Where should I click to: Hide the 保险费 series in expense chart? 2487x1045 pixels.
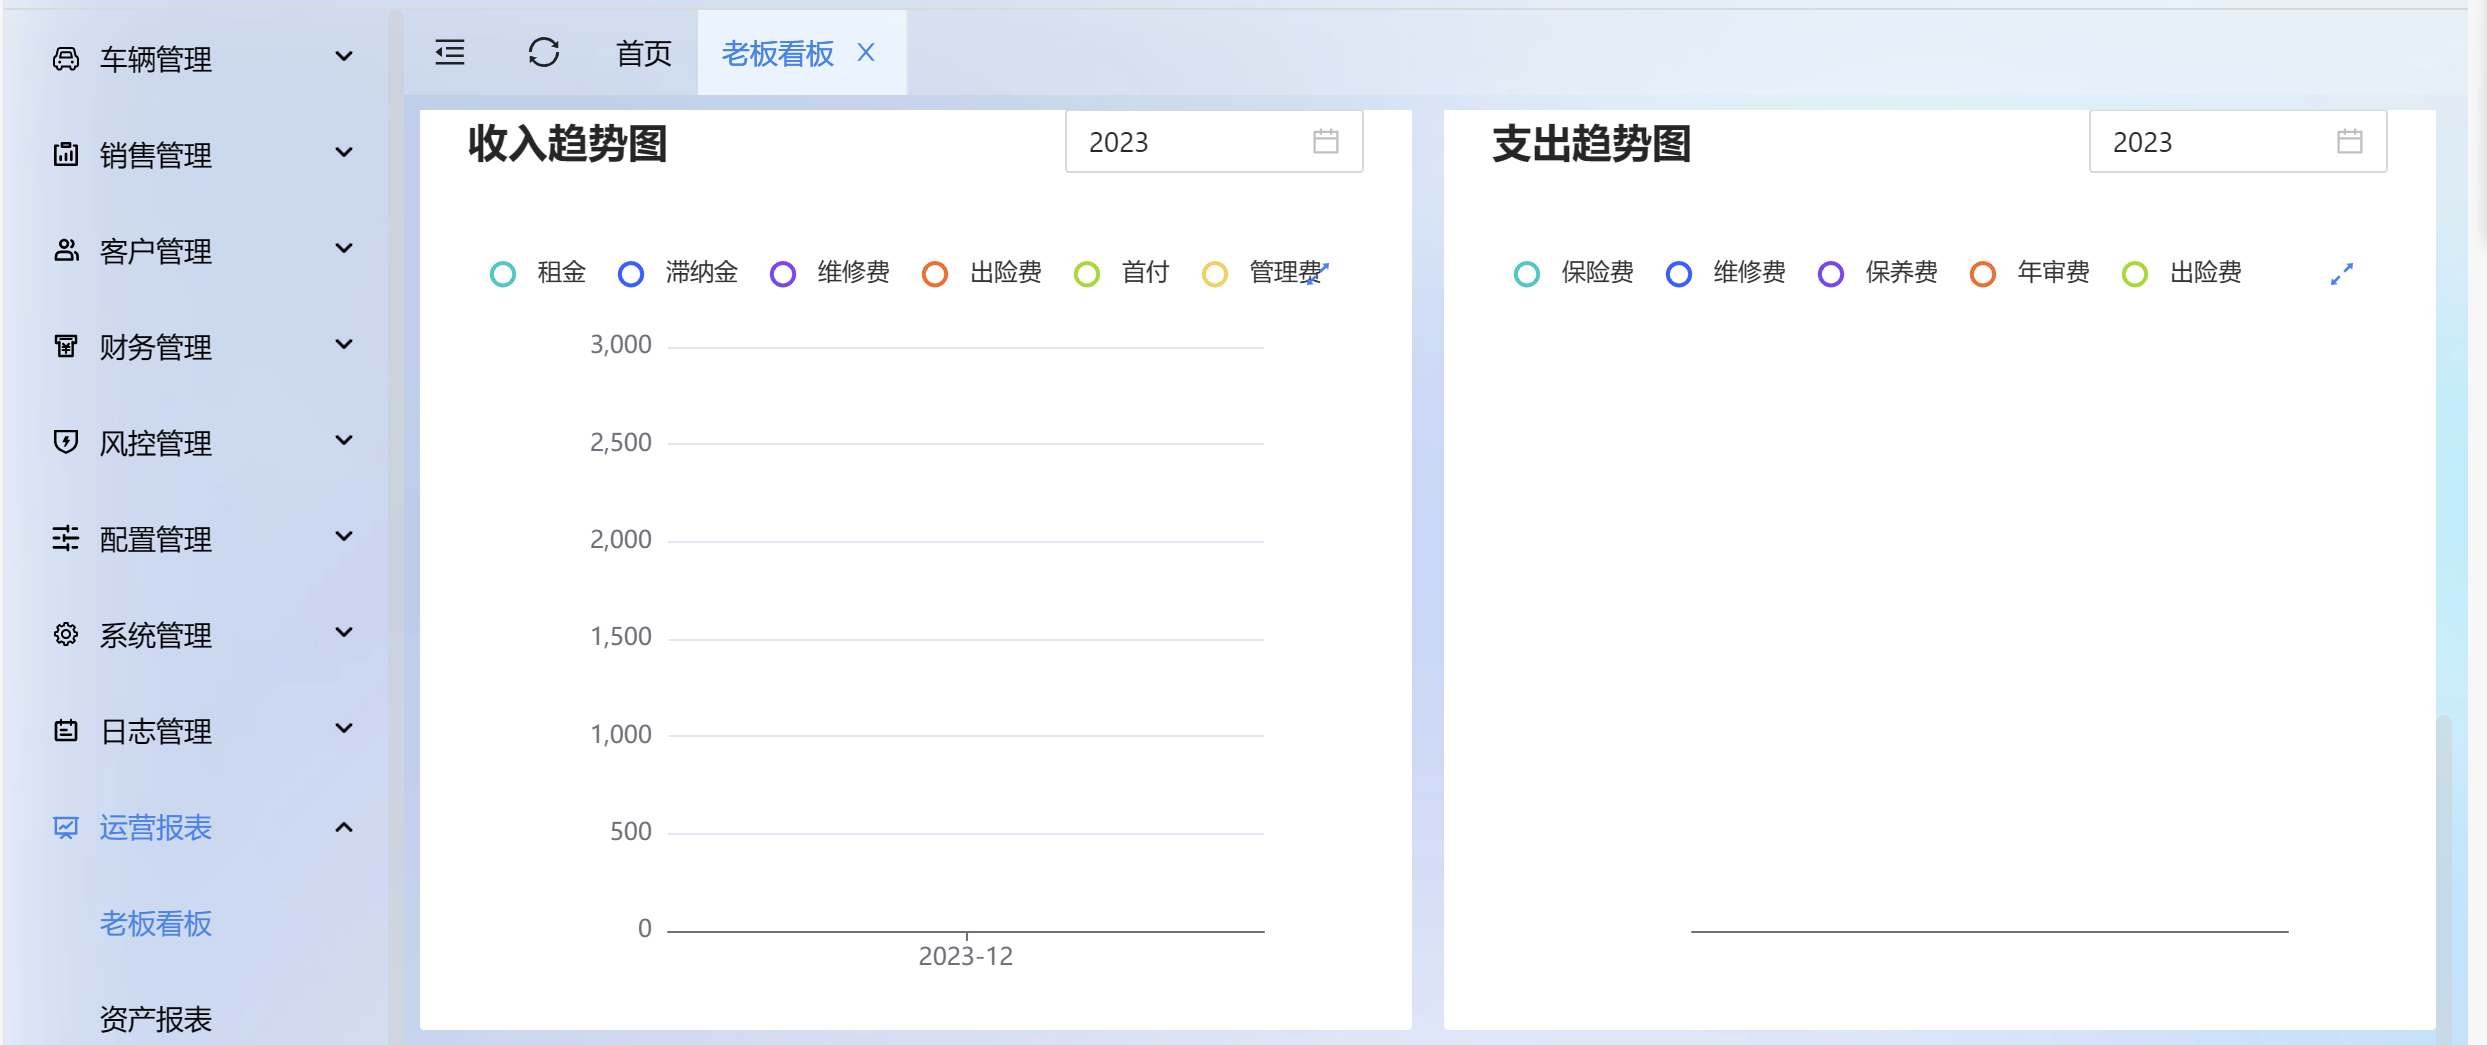pyautogui.click(x=1574, y=273)
